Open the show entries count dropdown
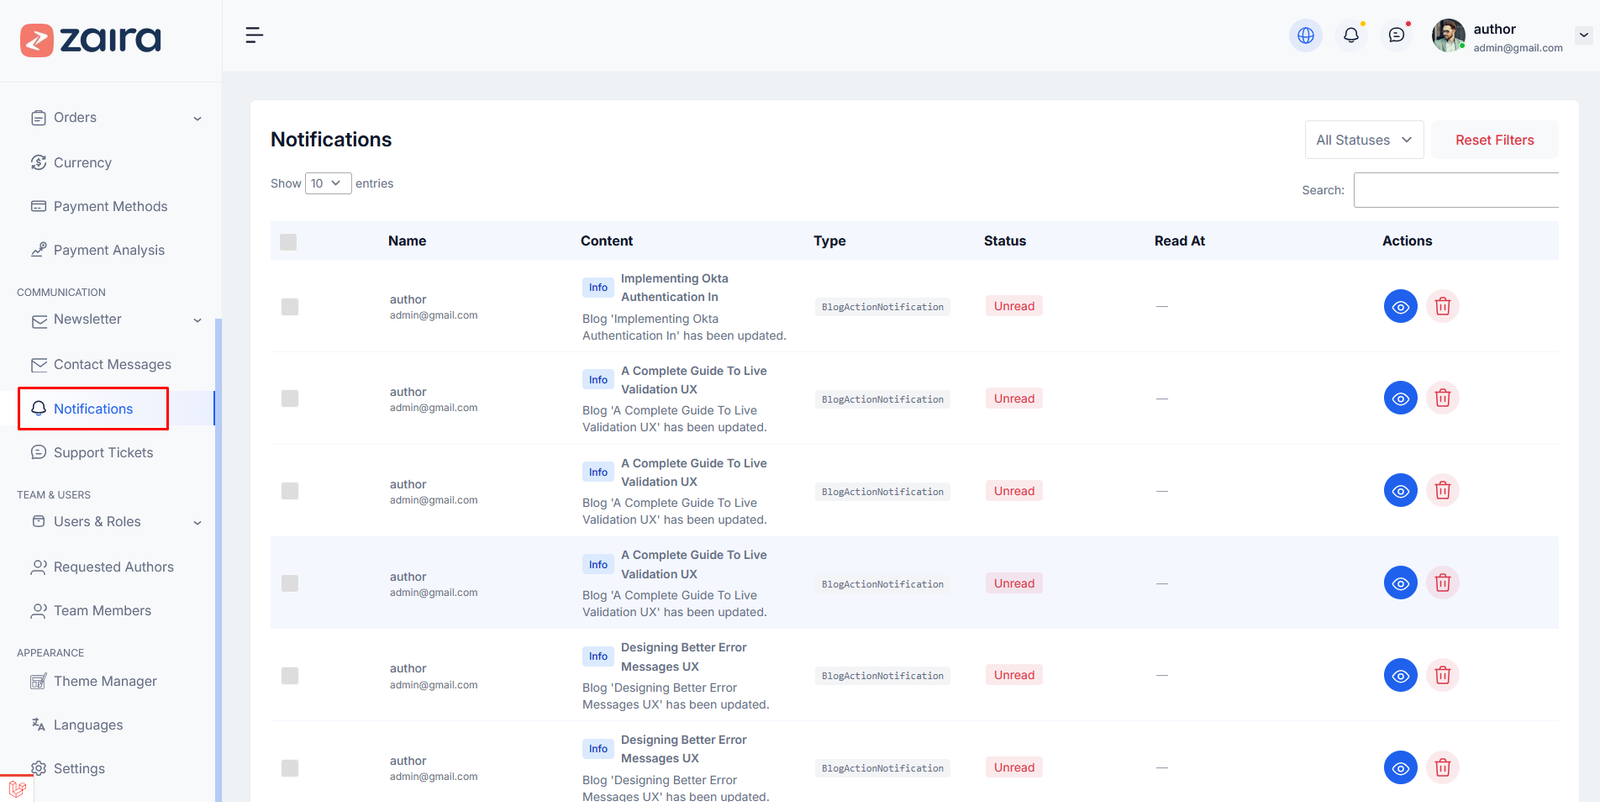This screenshot has width=1600, height=802. [x=327, y=184]
